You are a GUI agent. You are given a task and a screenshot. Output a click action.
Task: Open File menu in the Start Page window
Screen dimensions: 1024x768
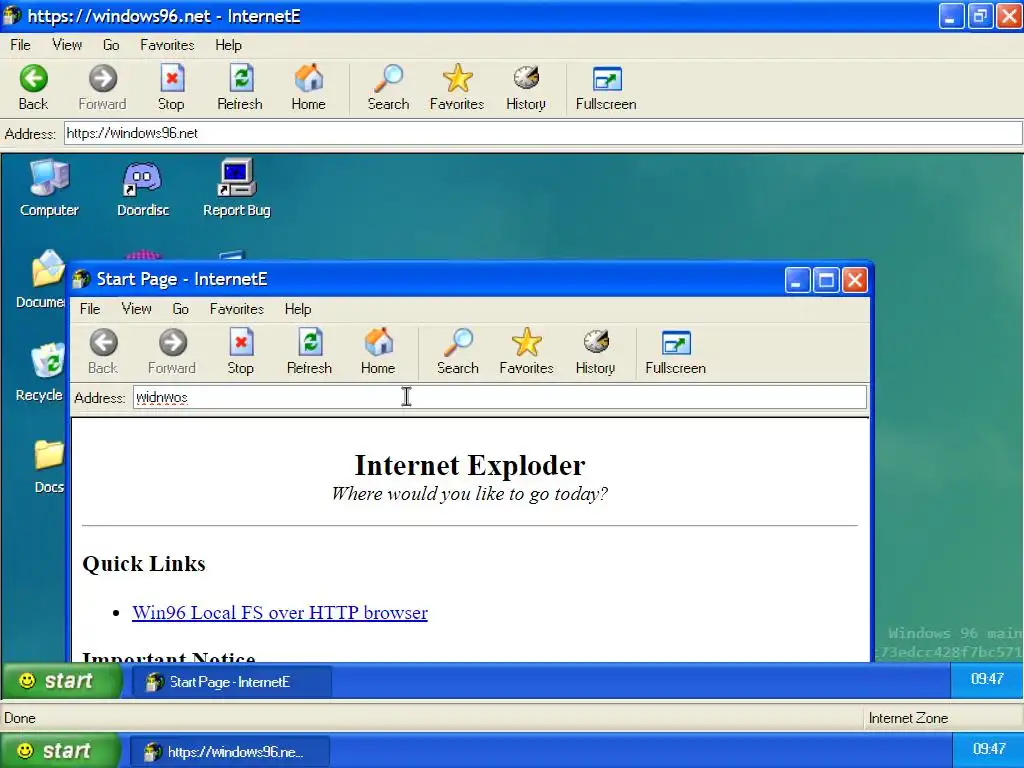click(90, 309)
